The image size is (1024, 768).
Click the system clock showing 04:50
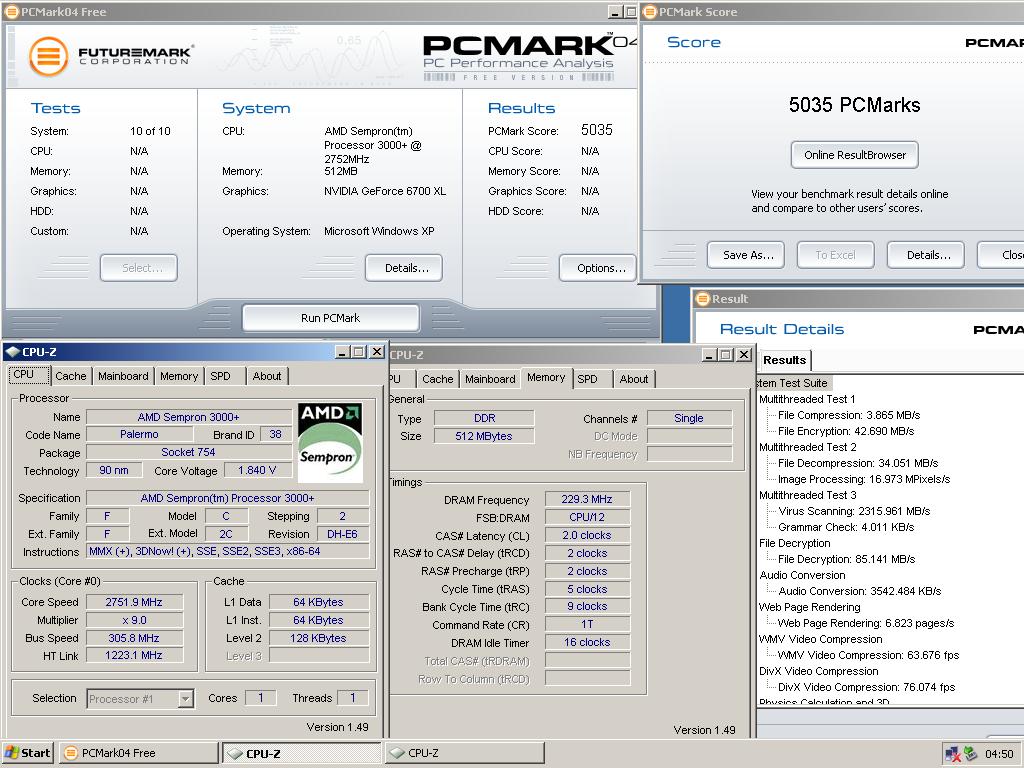click(x=999, y=754)
